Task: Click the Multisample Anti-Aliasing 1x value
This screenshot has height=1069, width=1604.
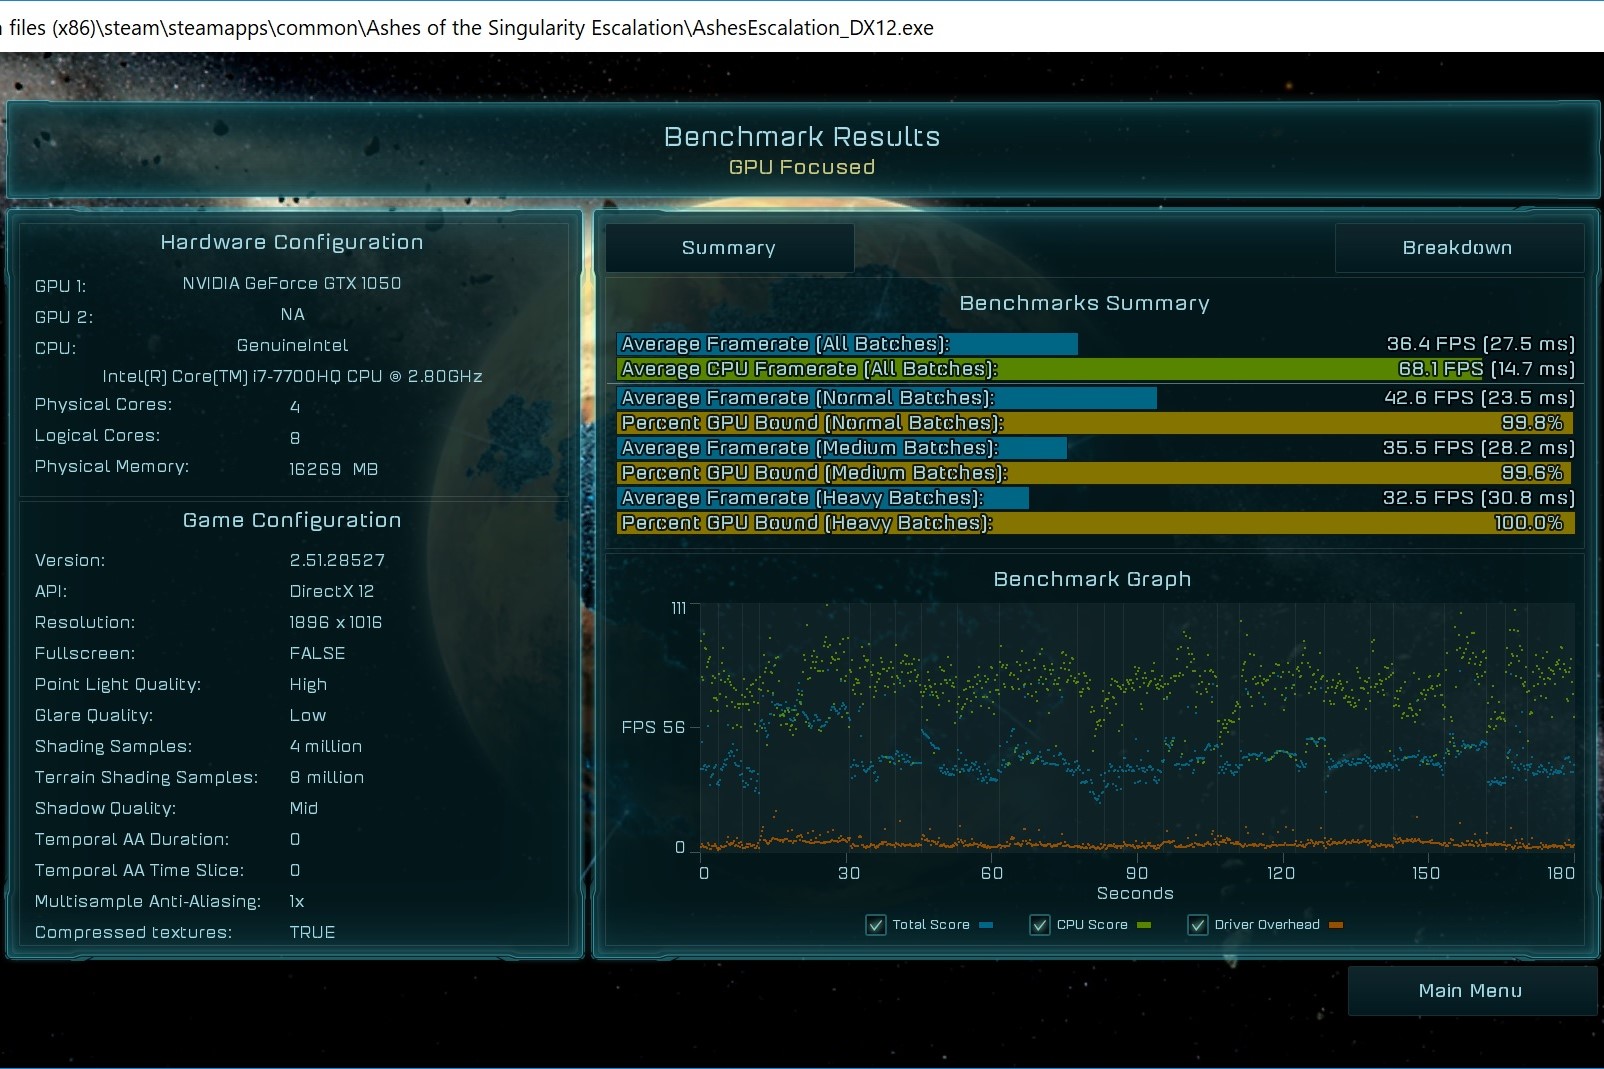Action: click(x=296, y=901)
